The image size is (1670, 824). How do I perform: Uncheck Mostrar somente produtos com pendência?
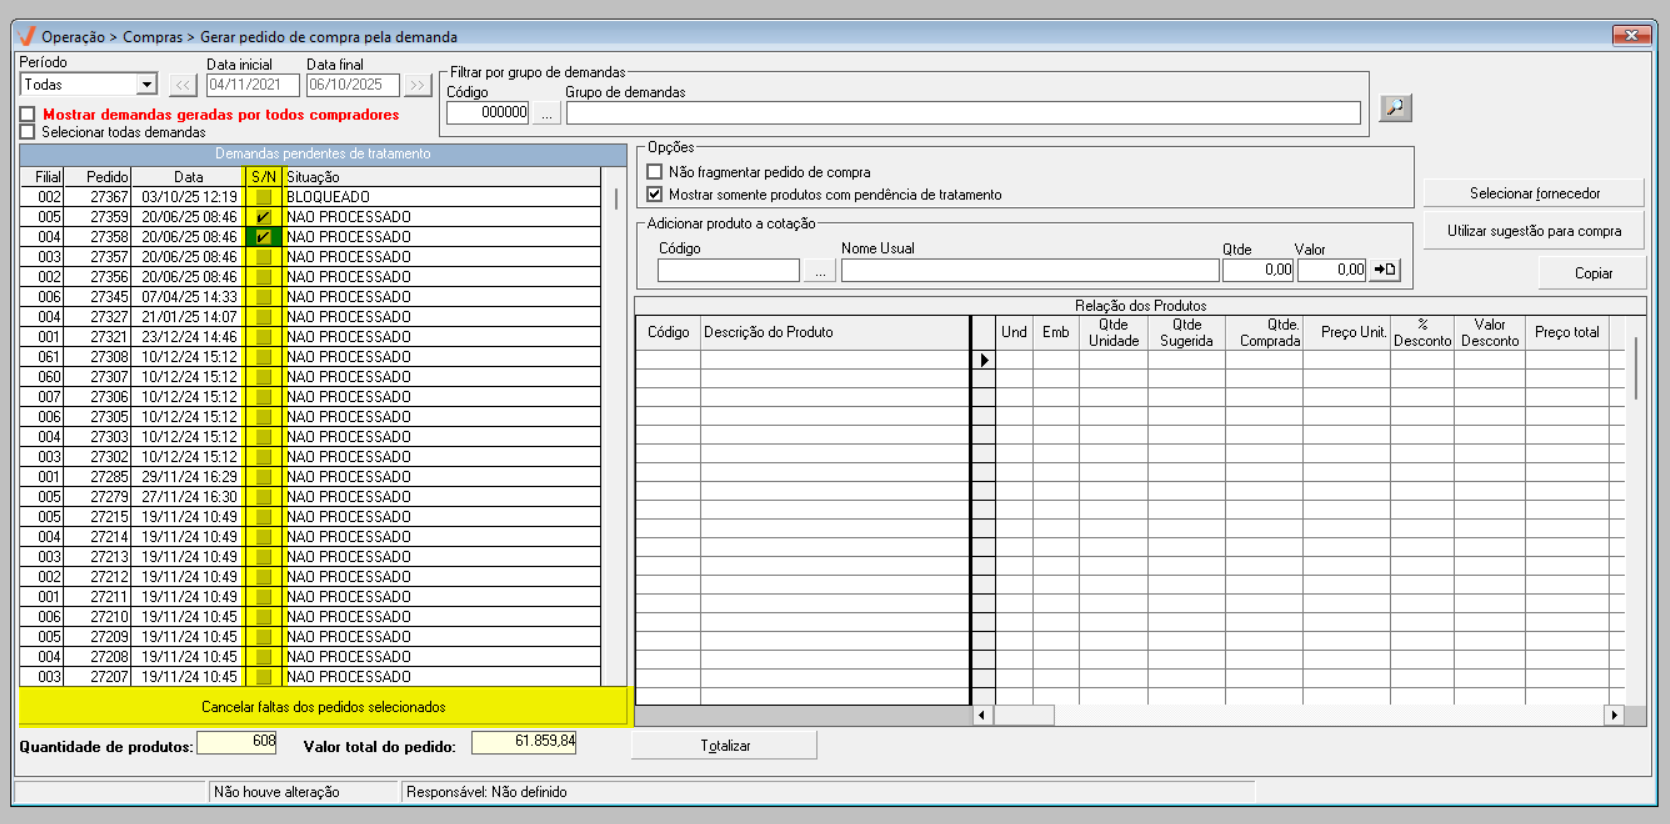point(655,195)
